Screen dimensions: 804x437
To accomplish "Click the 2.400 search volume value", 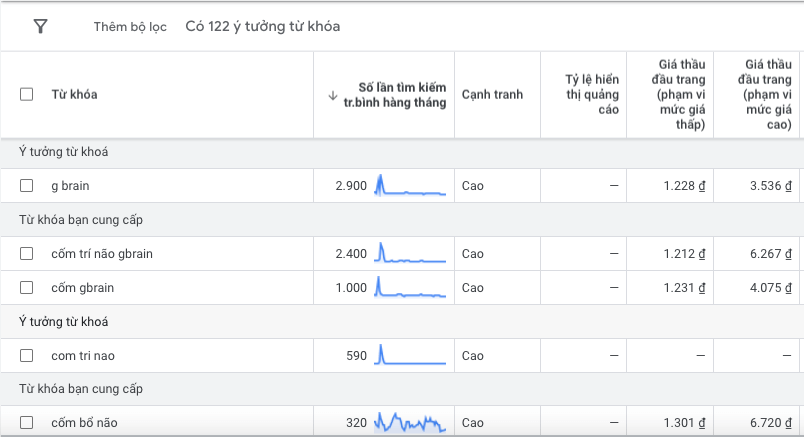I will tap(351, 254).
